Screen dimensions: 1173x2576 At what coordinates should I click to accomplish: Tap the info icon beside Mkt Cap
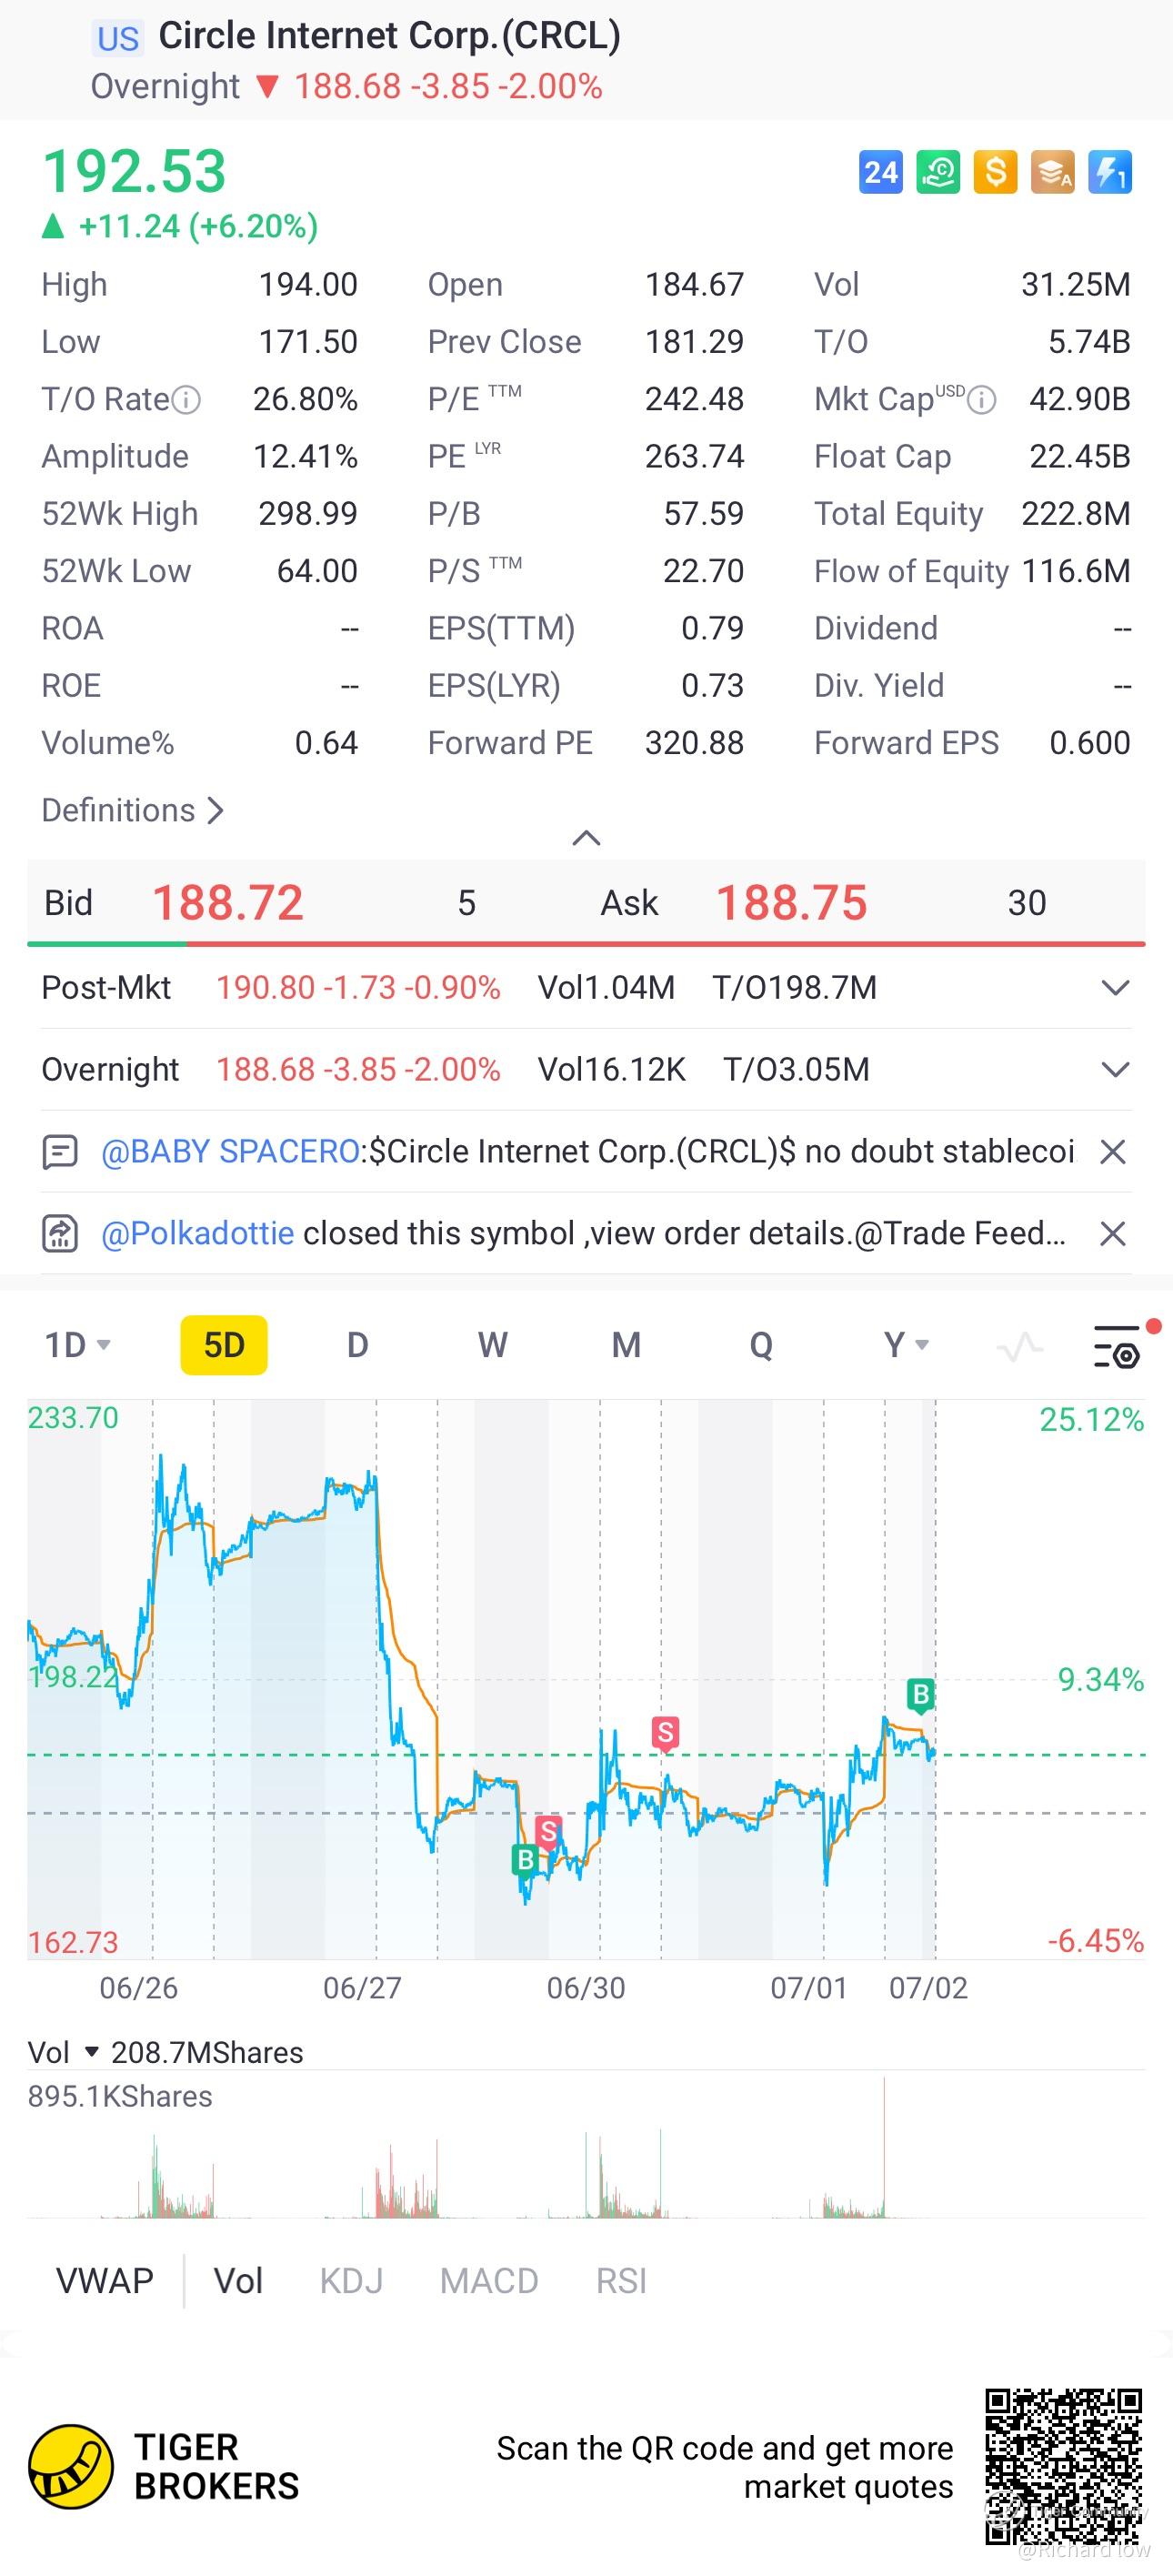pos(983,400)
